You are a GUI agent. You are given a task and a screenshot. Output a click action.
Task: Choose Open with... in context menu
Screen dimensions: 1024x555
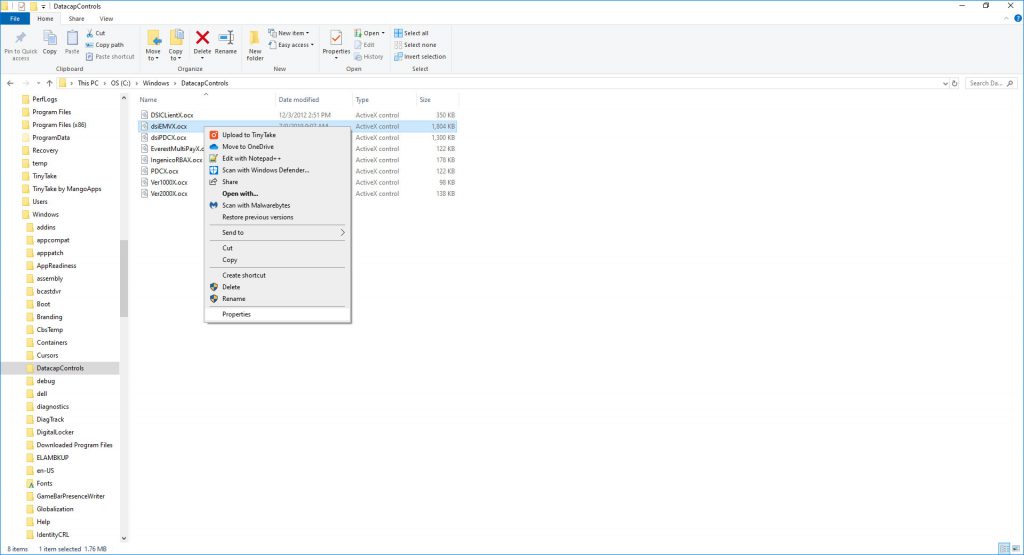278,194
